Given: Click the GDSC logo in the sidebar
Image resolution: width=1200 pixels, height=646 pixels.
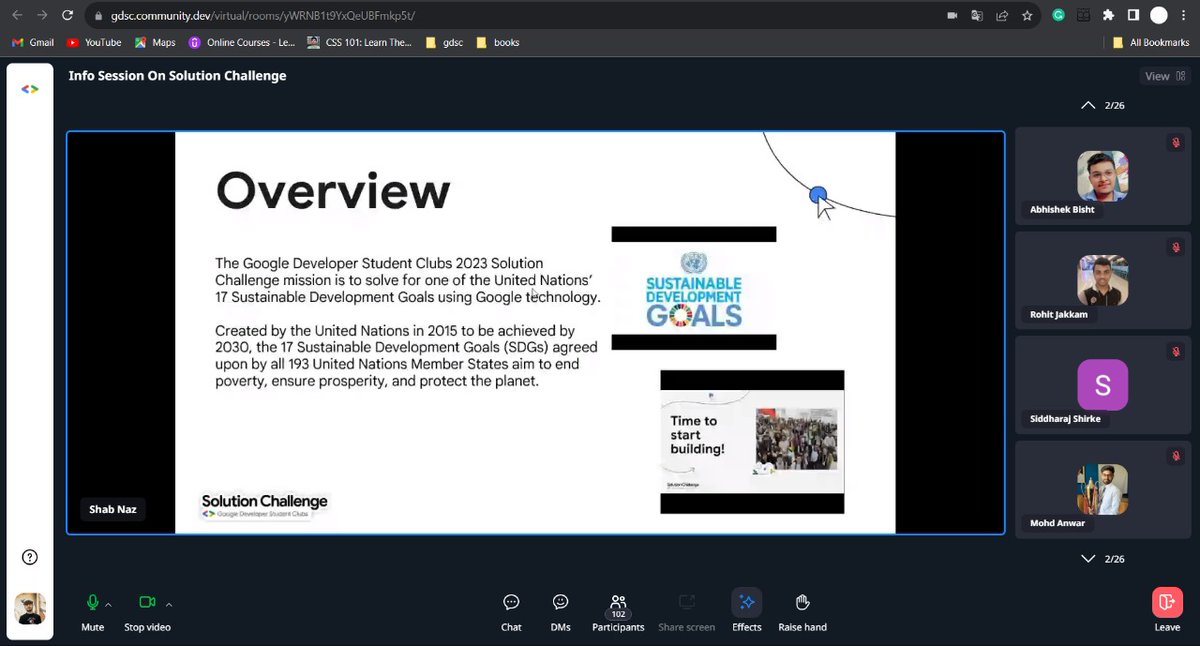Looking at the screenshot, I should click(30, 89).
